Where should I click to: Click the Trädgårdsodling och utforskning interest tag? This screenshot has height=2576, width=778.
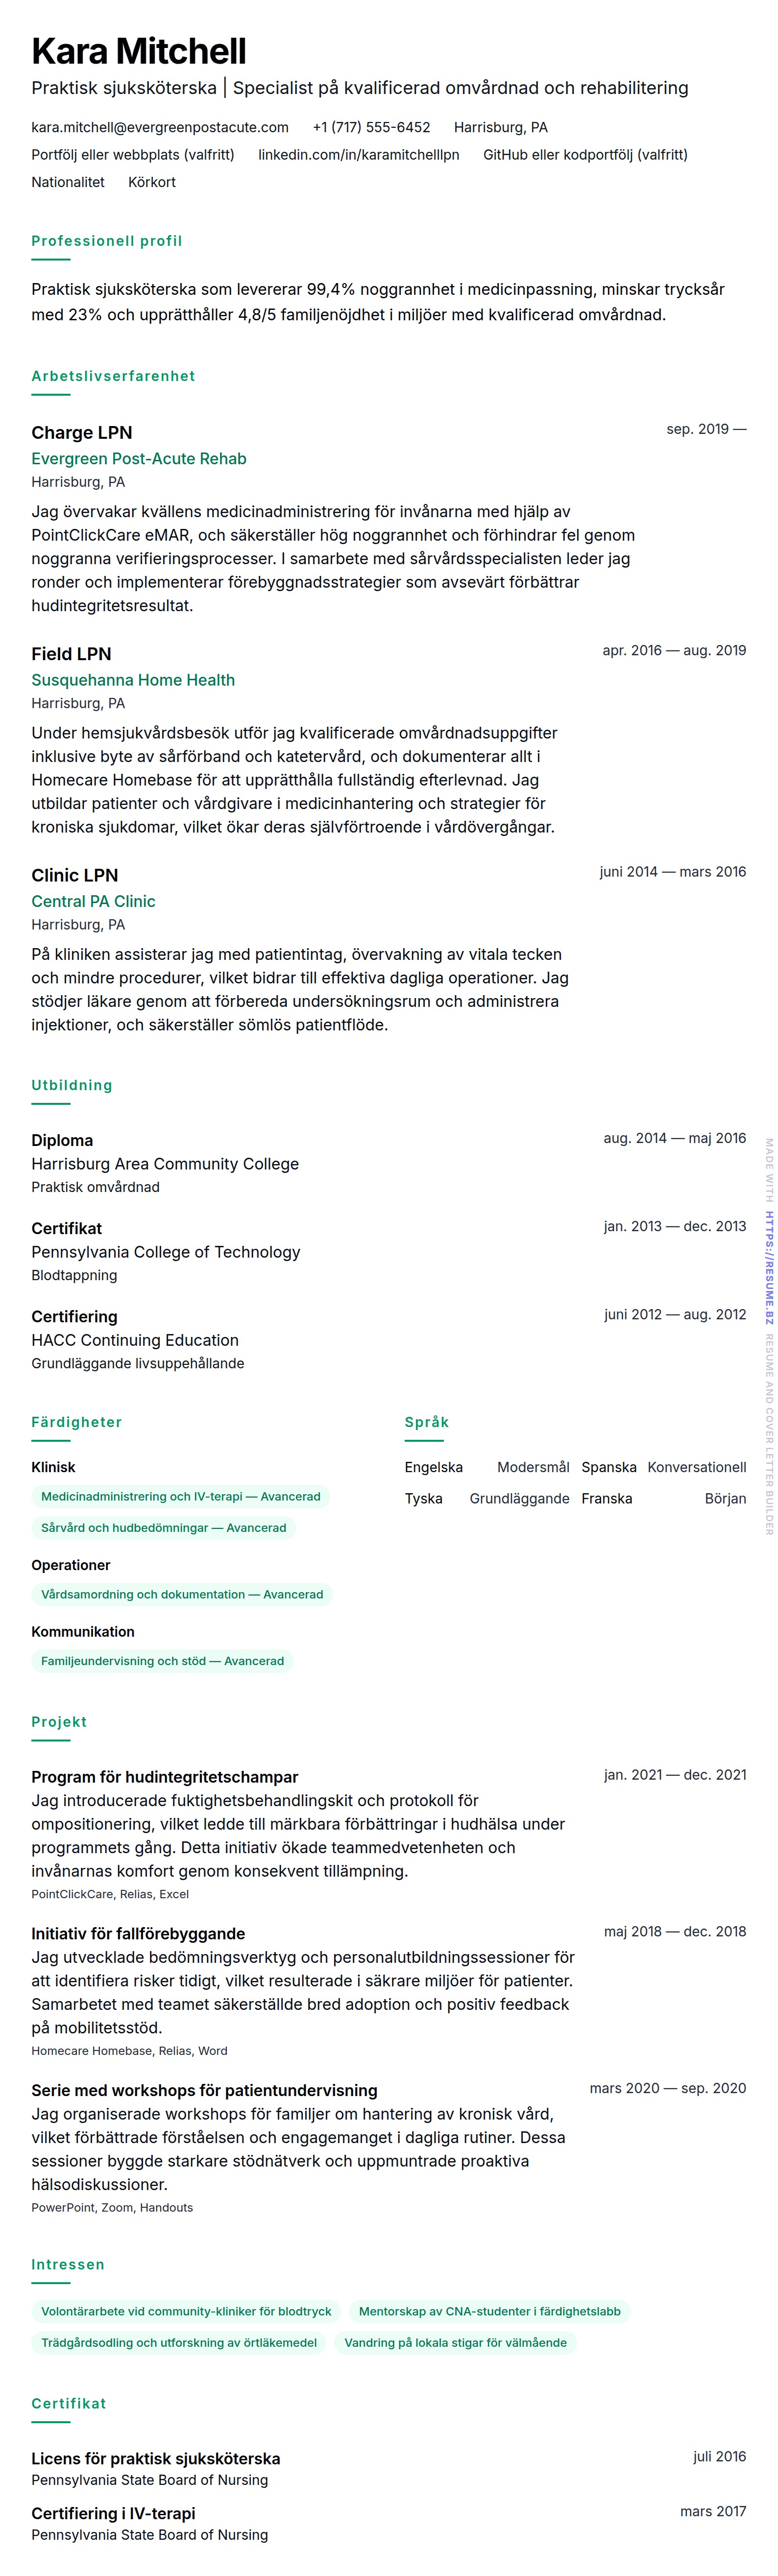pos(178,2342)
